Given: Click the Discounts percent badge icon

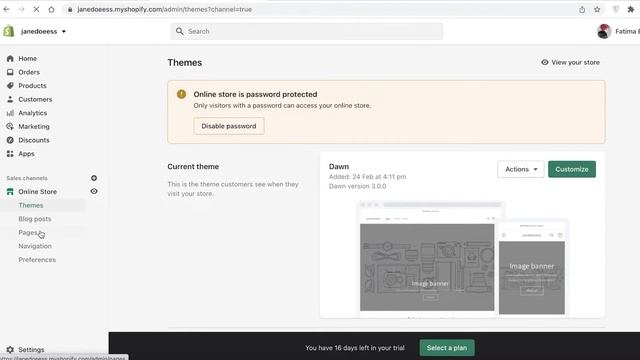Looking at the screenshot, I should tap(10, 140).
